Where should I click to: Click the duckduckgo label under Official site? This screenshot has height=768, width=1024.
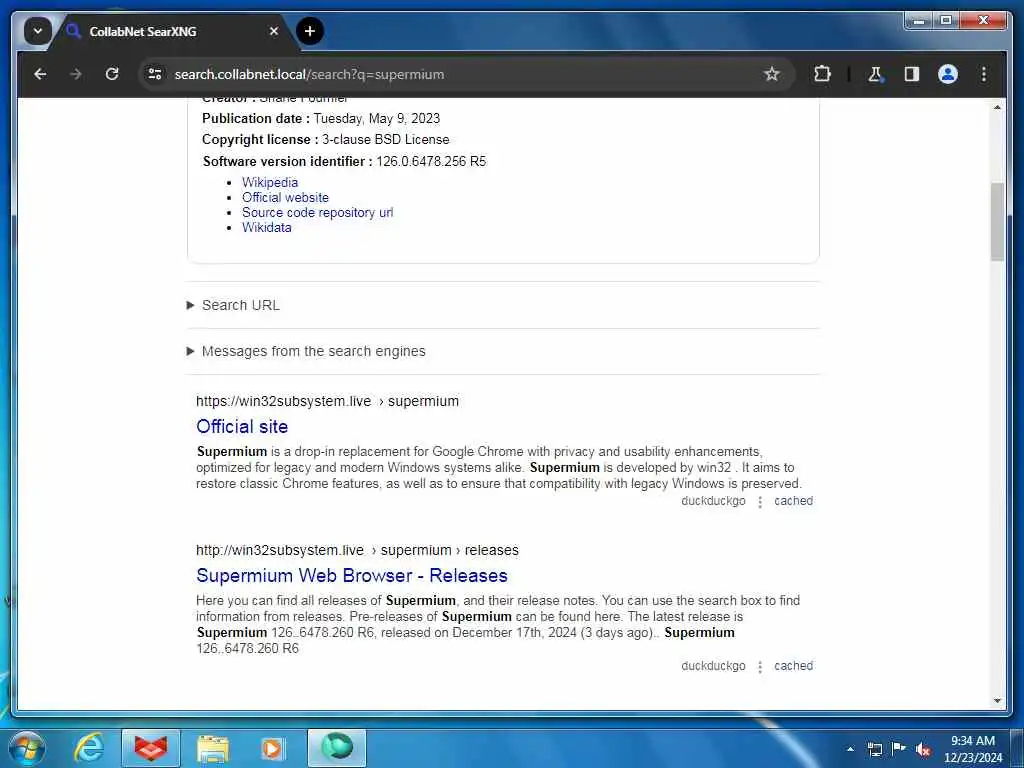click(x=713, y=501)
